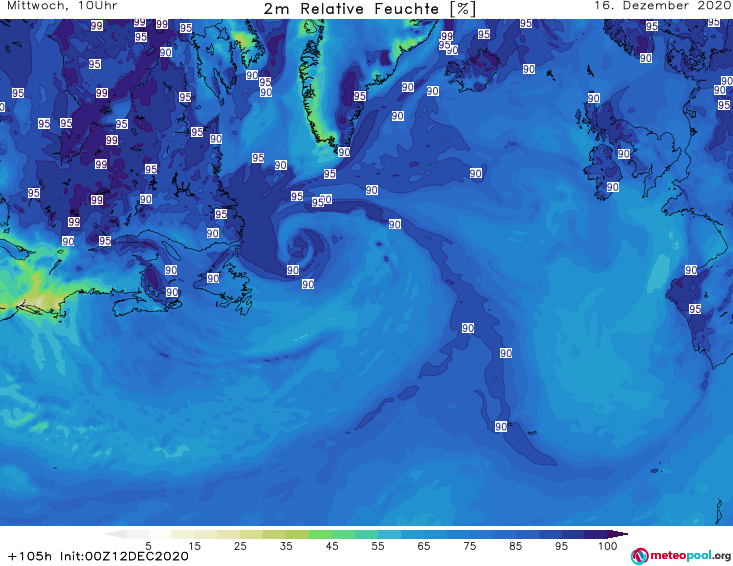Viewport: 733px width, 566px height.
Task: Click the legend label '35'
Action: point(286,546)
